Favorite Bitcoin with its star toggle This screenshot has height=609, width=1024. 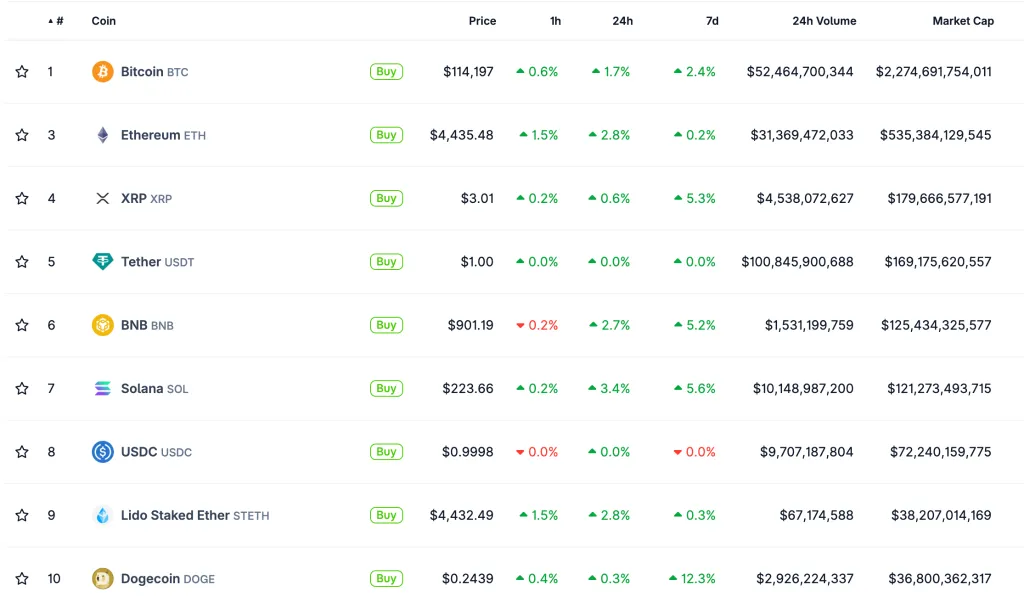pyautogui.click(x=22, y=72)
